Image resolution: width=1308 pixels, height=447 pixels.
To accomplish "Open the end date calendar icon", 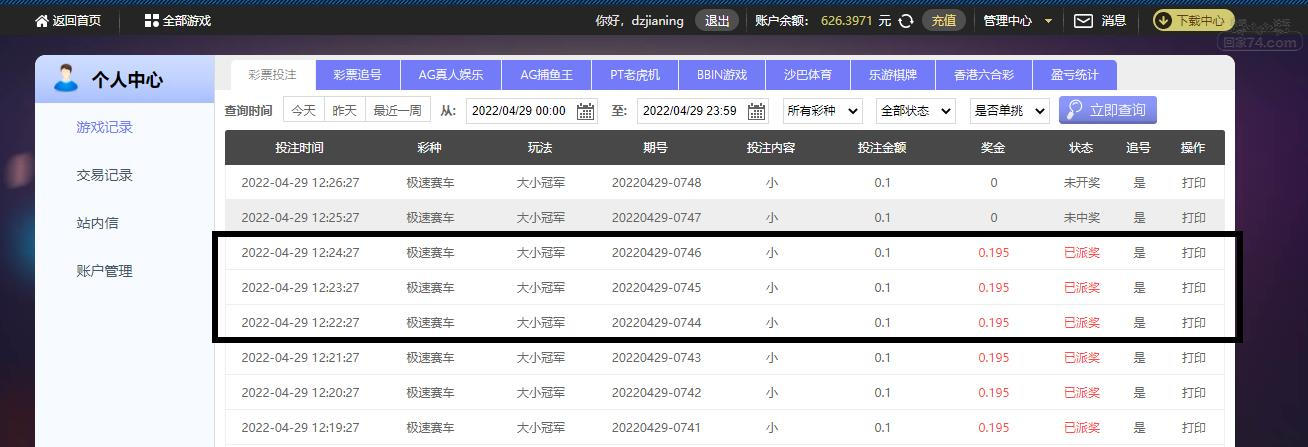I will click(757, 111).
